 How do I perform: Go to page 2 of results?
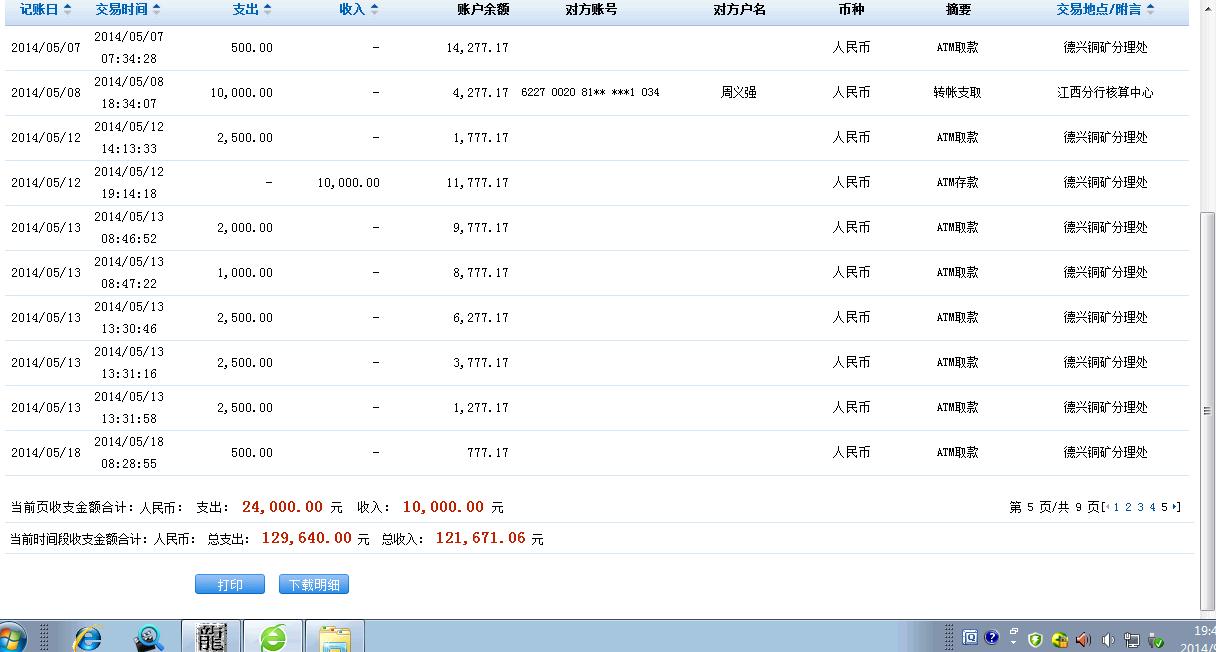click(1128, 508)
